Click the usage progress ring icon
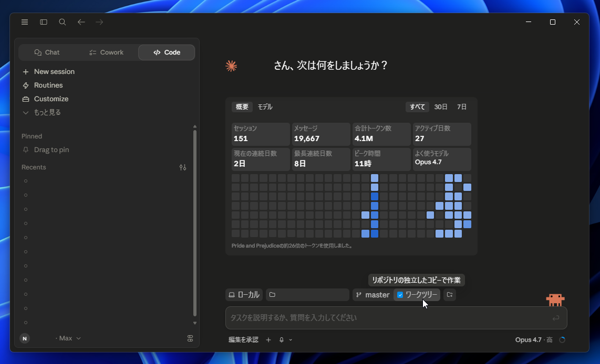This screenshot has width=600, height=364. pyautogui.click(x=562, y=340)
